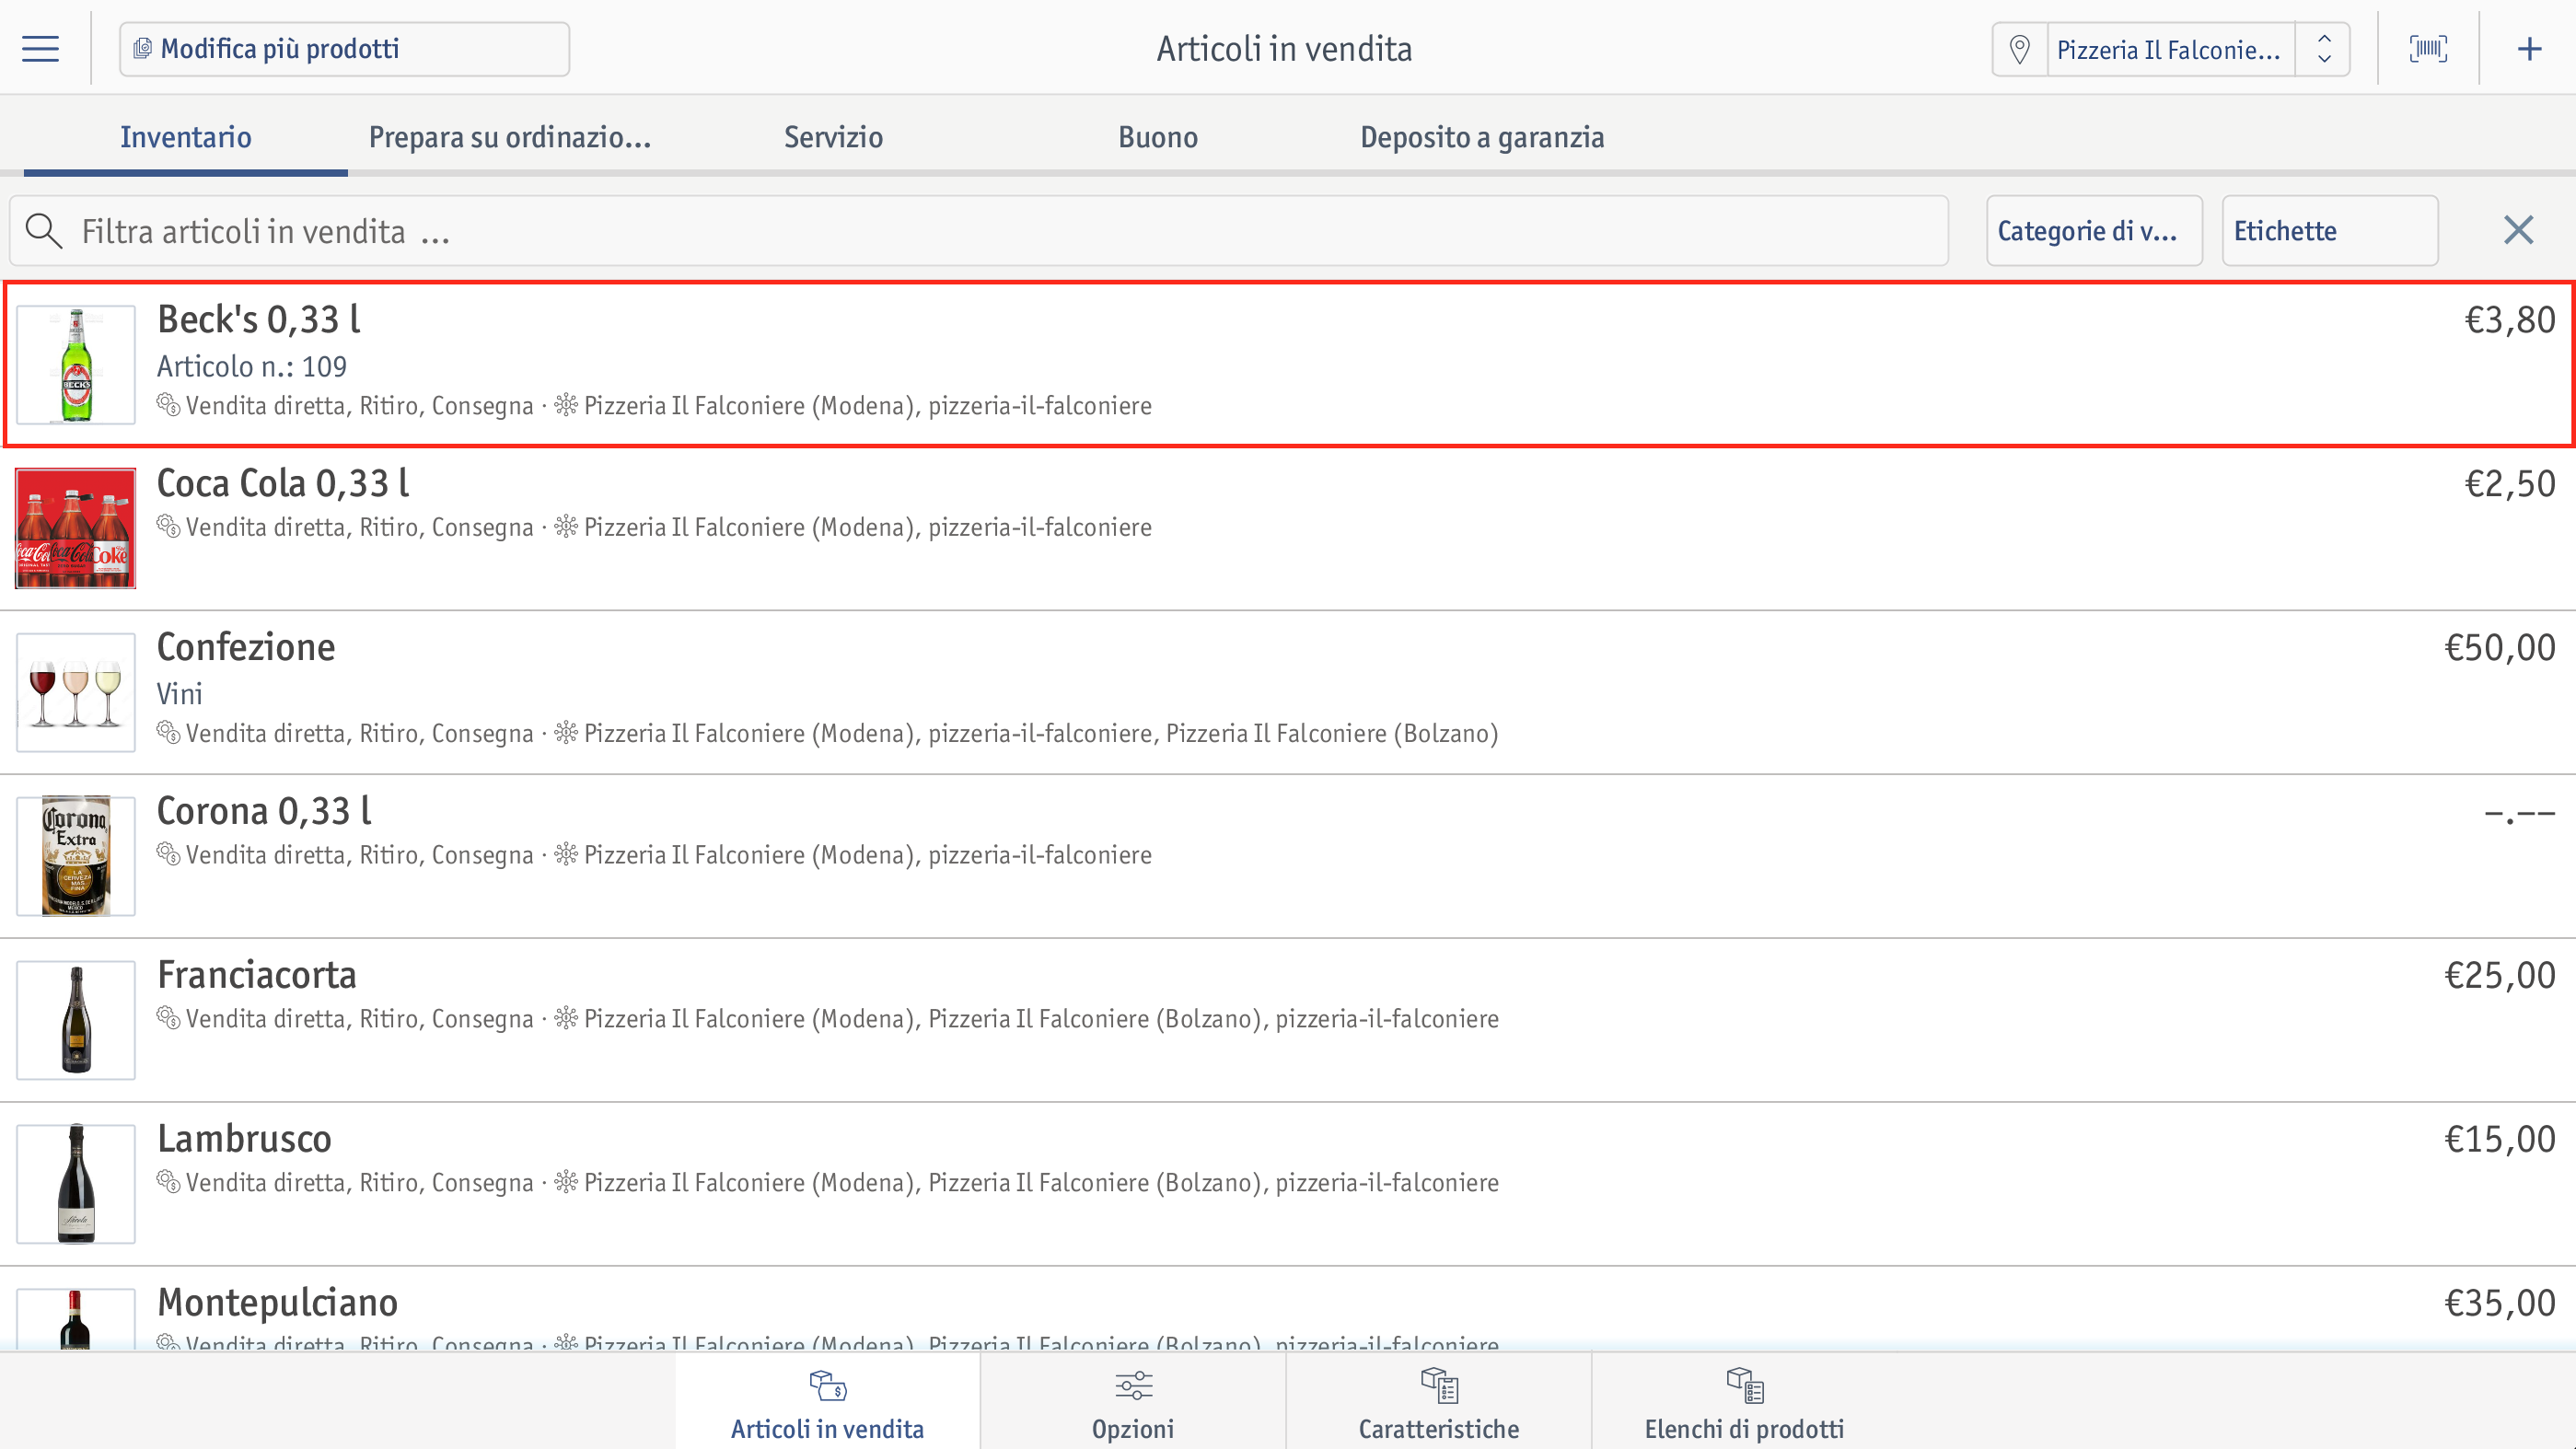Open the Pizzeria Il Falconie... location selector
This screenshot has height=1449, width=2576.
click(2170, 49)
